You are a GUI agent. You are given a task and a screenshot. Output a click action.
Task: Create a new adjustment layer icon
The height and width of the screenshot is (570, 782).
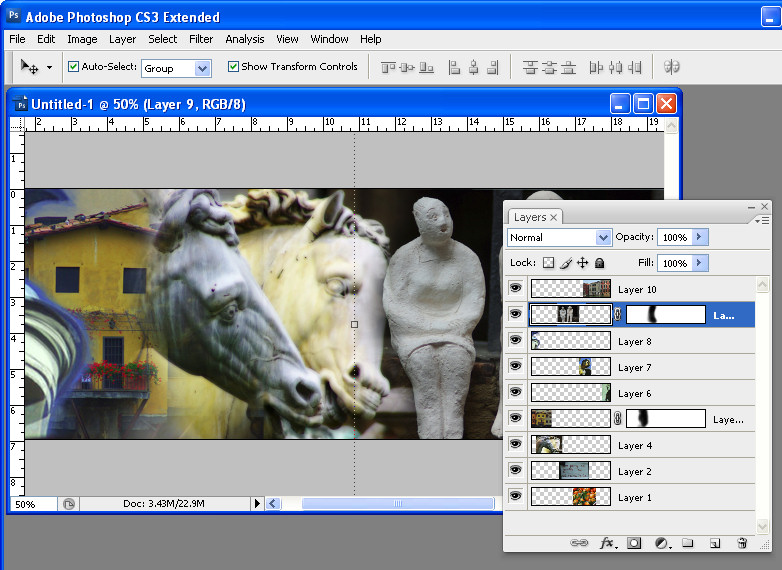pos(662,543)
